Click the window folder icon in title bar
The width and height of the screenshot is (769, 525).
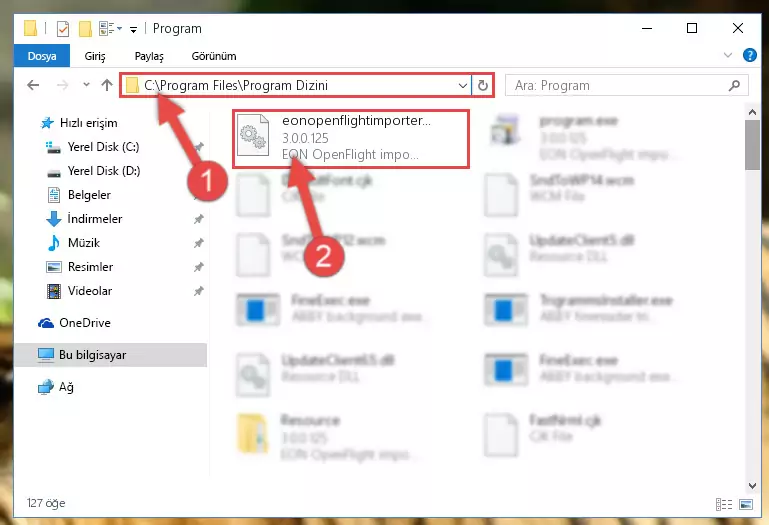tap(30, 28)
